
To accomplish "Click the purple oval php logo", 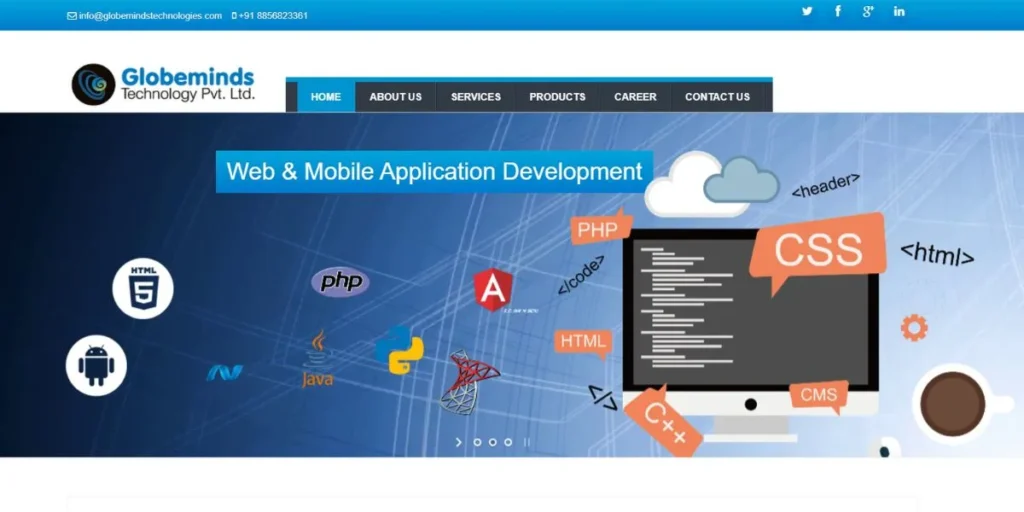I will click(340, 282).
